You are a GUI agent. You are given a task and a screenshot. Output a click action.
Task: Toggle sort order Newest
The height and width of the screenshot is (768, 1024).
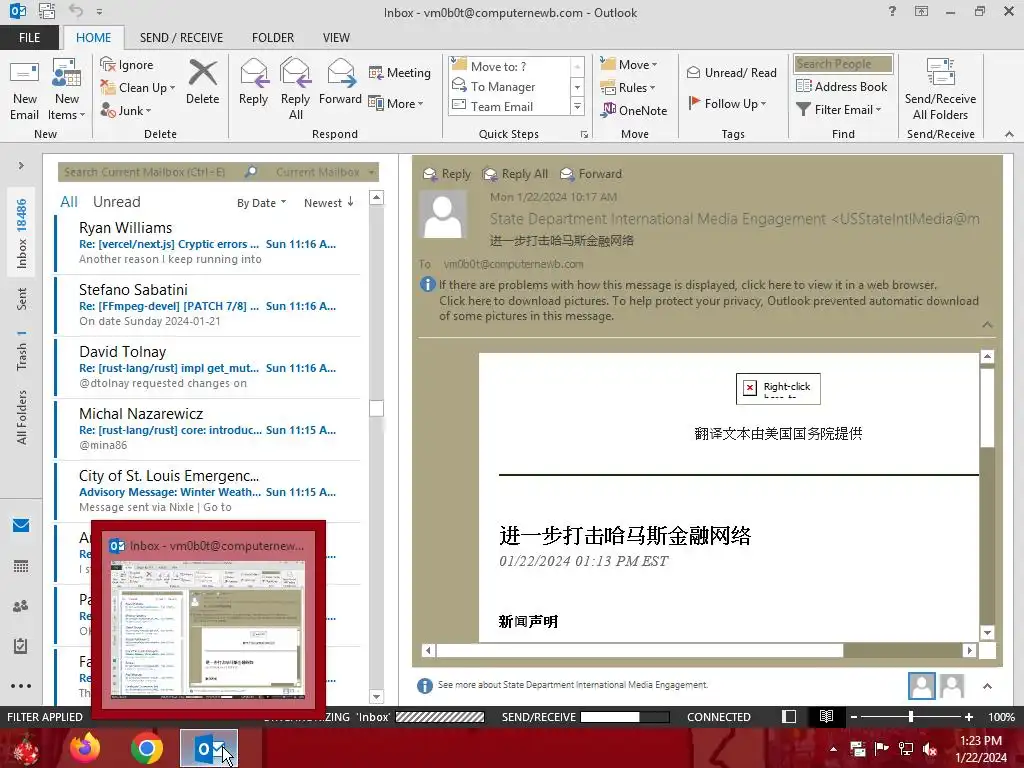328,202
